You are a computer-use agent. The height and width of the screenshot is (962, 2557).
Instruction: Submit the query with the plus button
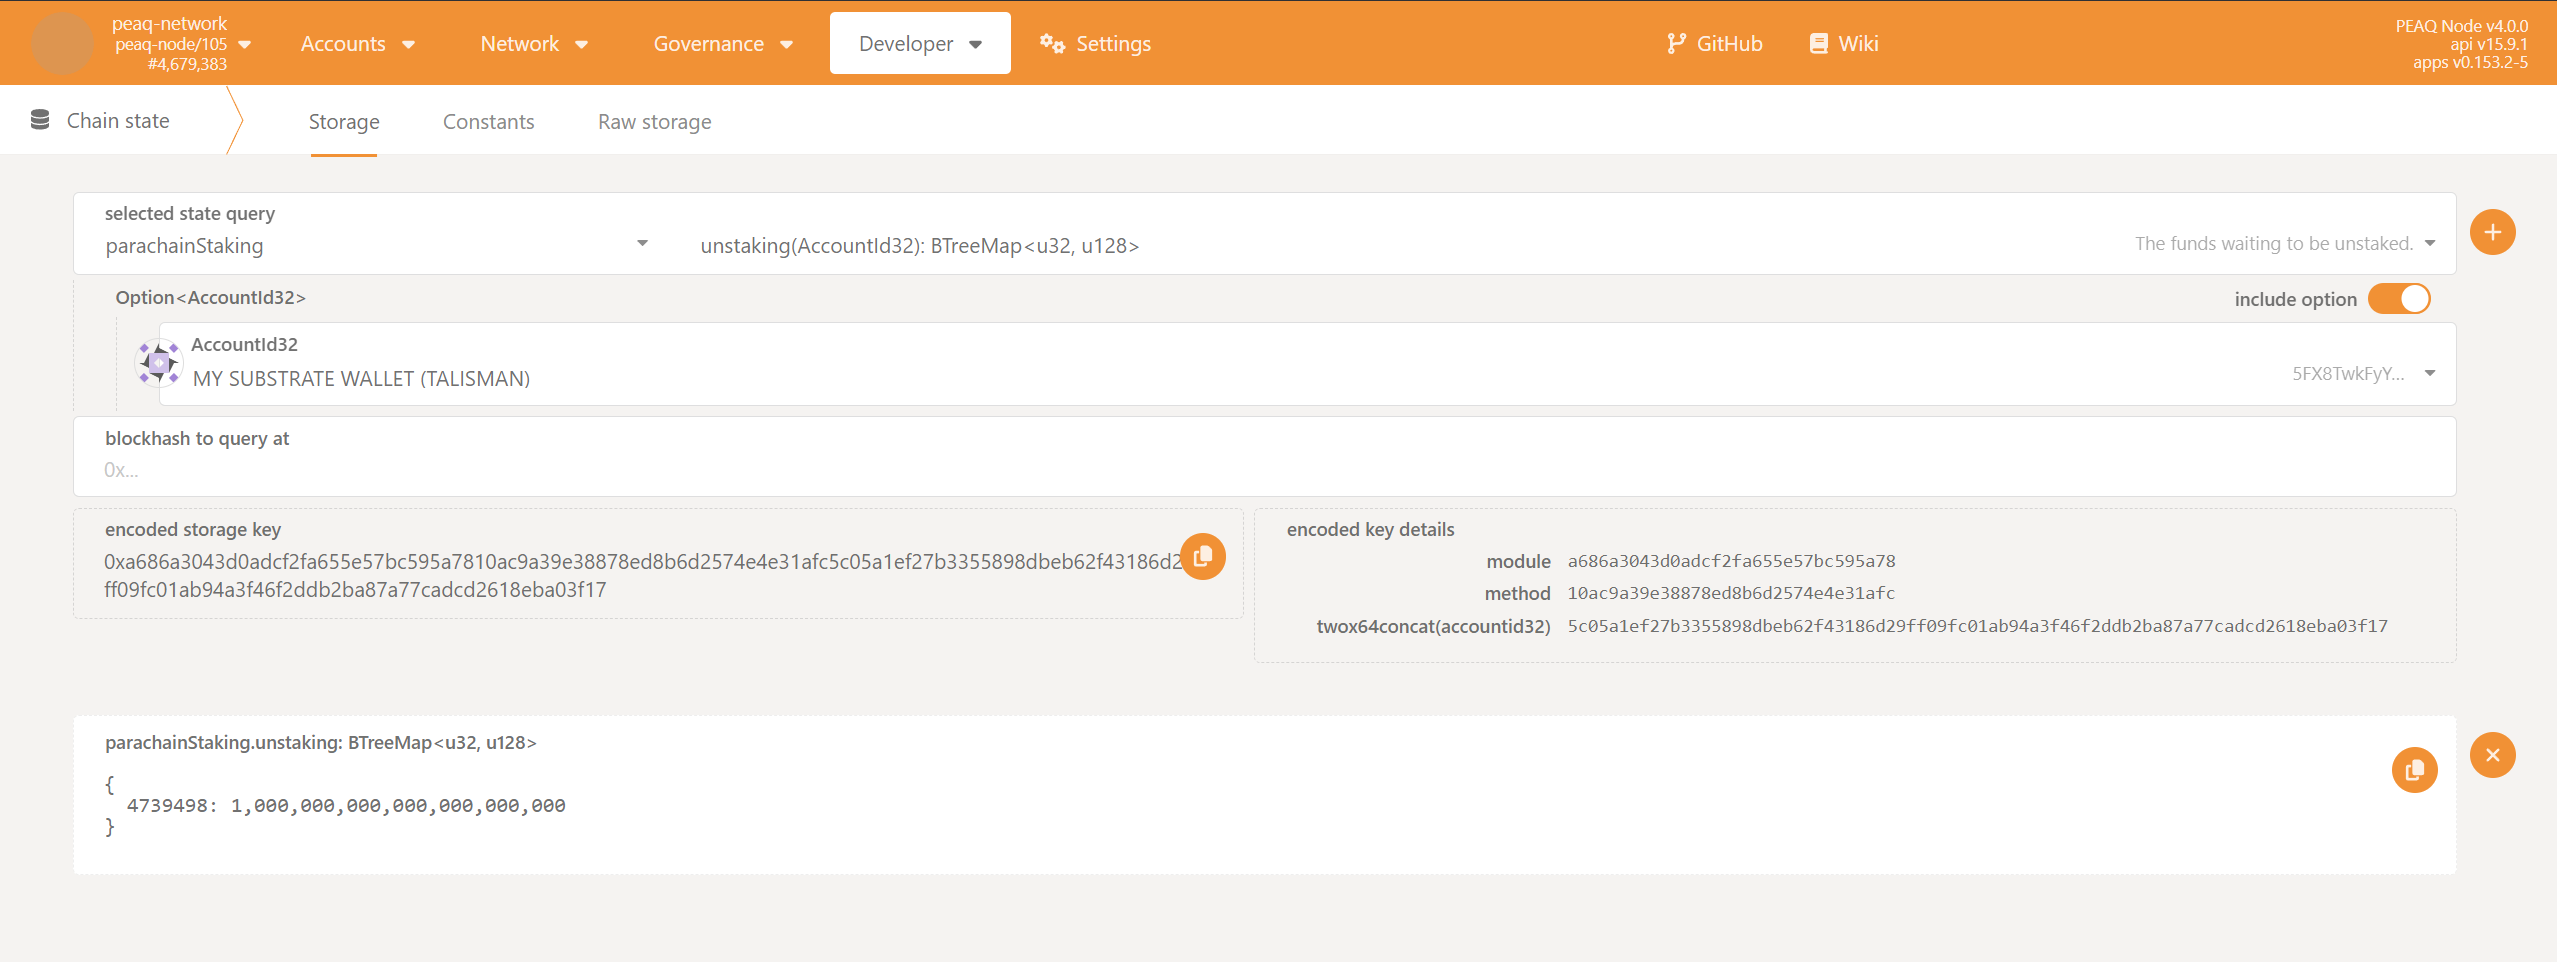pyautogui.click(x=2491, y=231)
